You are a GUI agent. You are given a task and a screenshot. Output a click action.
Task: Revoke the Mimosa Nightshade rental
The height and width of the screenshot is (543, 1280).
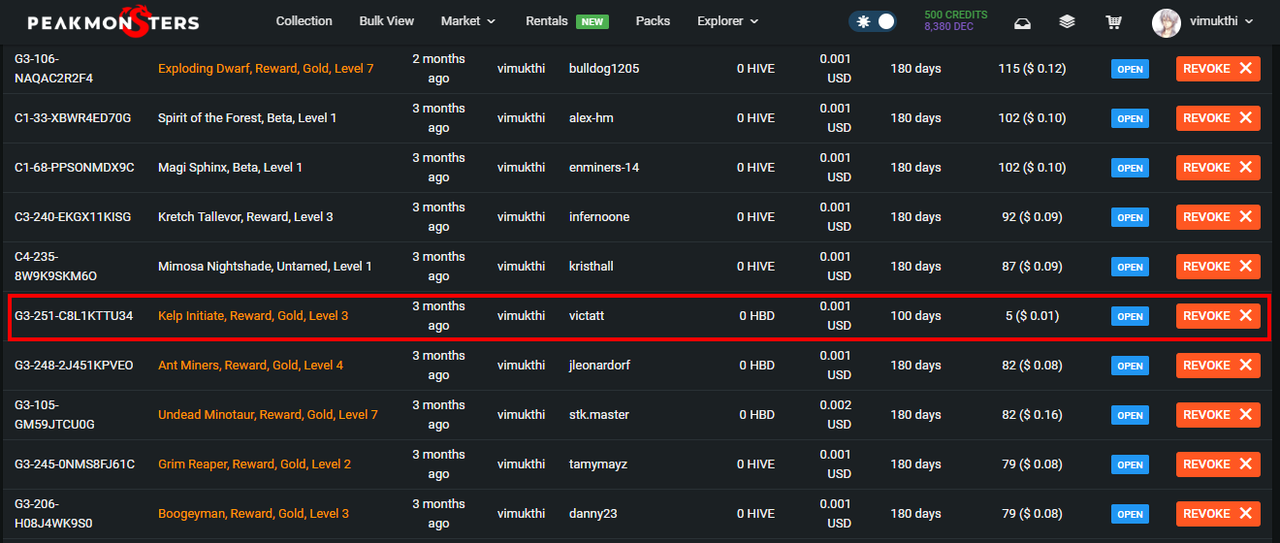coord(1218,266)
